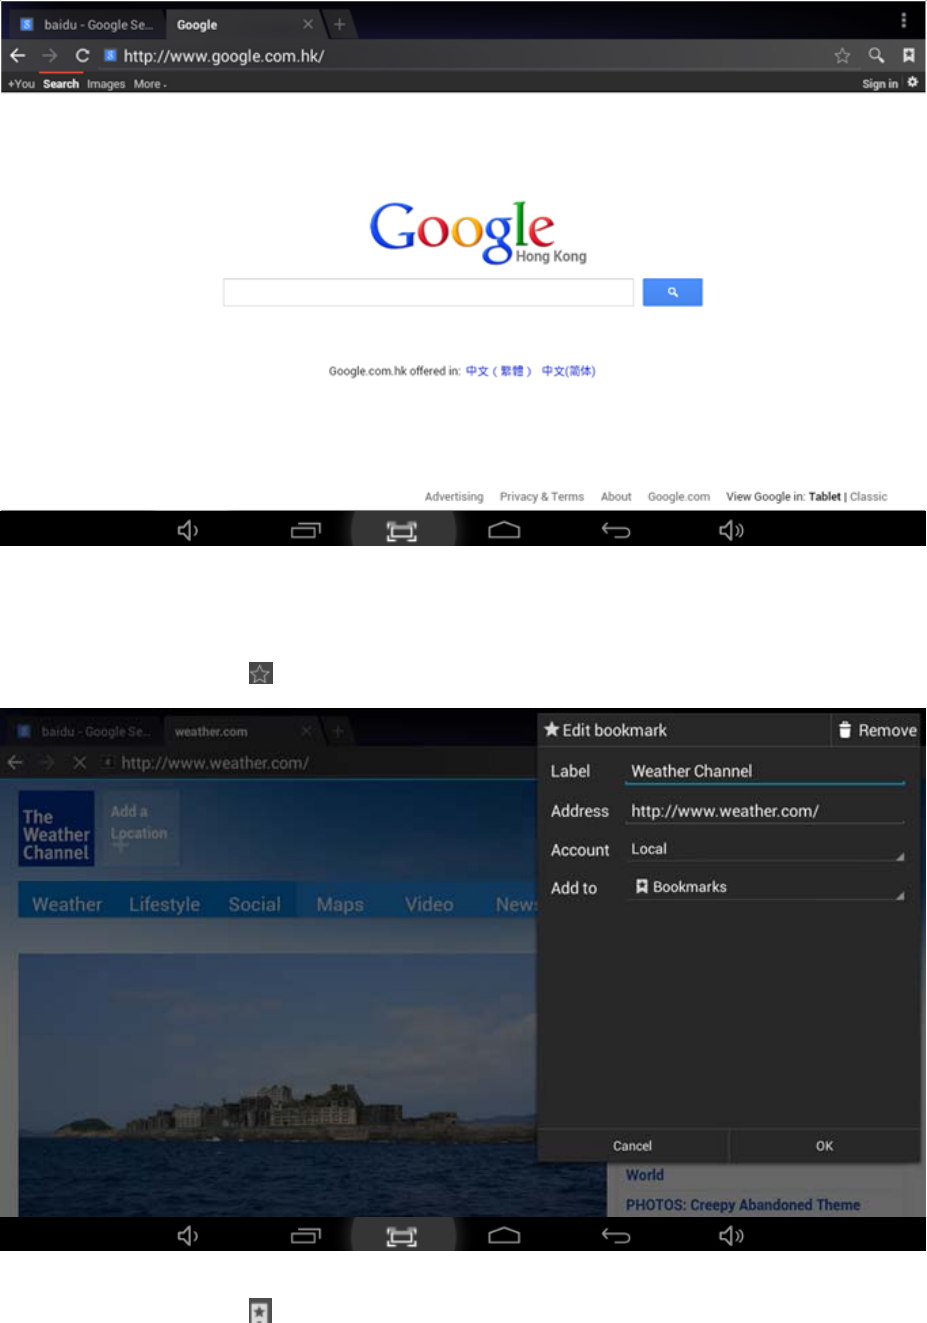Image resolution: width=927 pixels, height=1323 pixels.
Task: Edit the Address field weather.com URL
Action: click(x=765, y=811)
